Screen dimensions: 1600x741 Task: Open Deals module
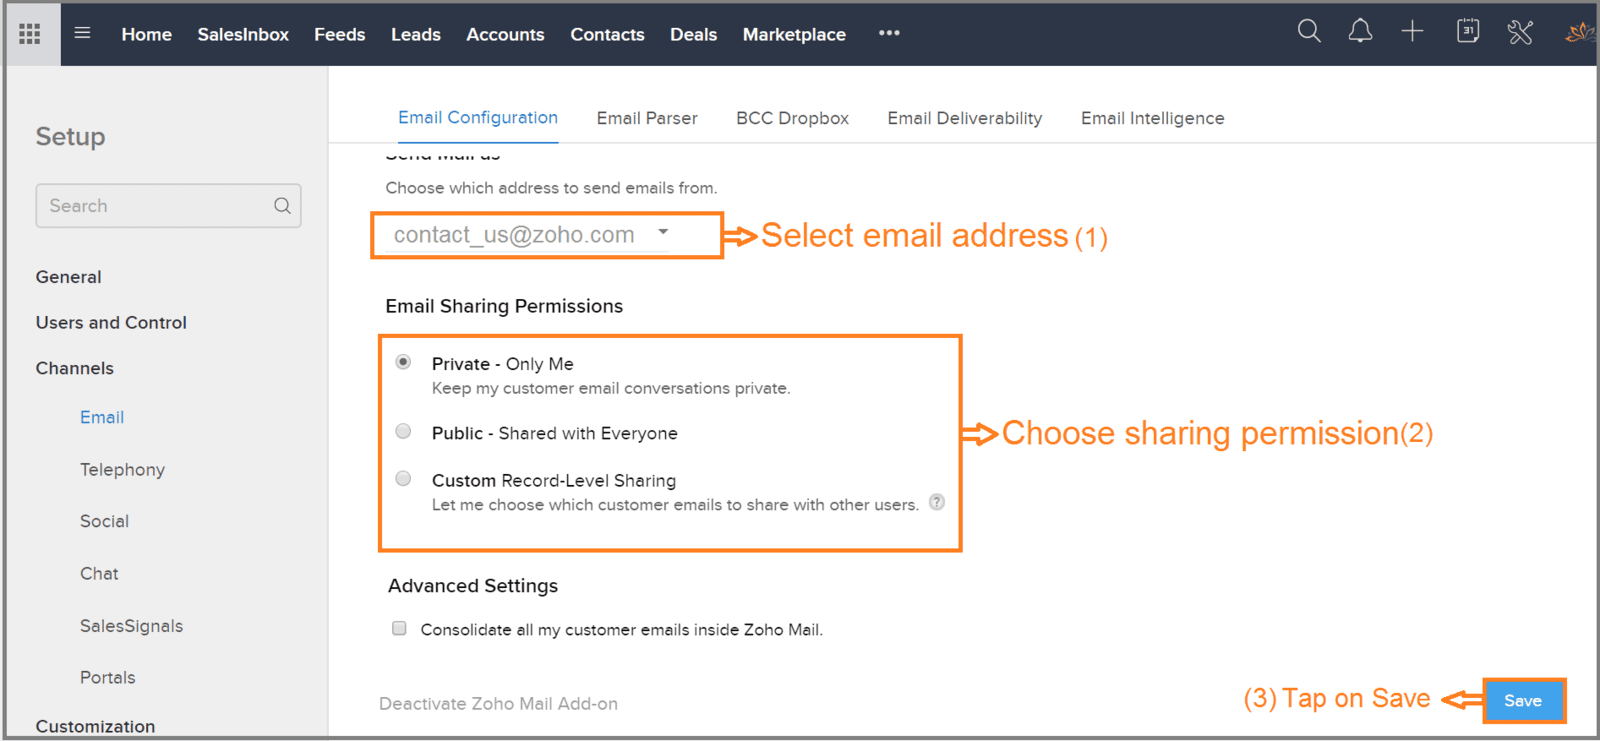tap(693, 34)
